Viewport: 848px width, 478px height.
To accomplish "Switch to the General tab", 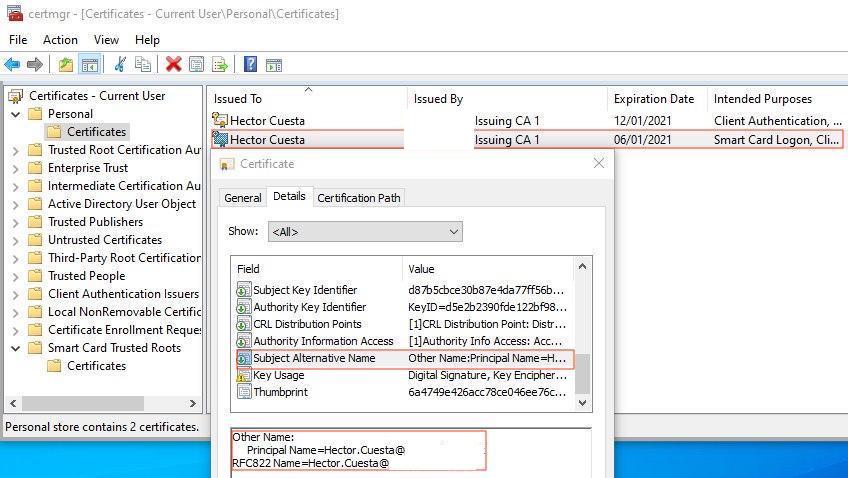I will [x=242, y=198].
